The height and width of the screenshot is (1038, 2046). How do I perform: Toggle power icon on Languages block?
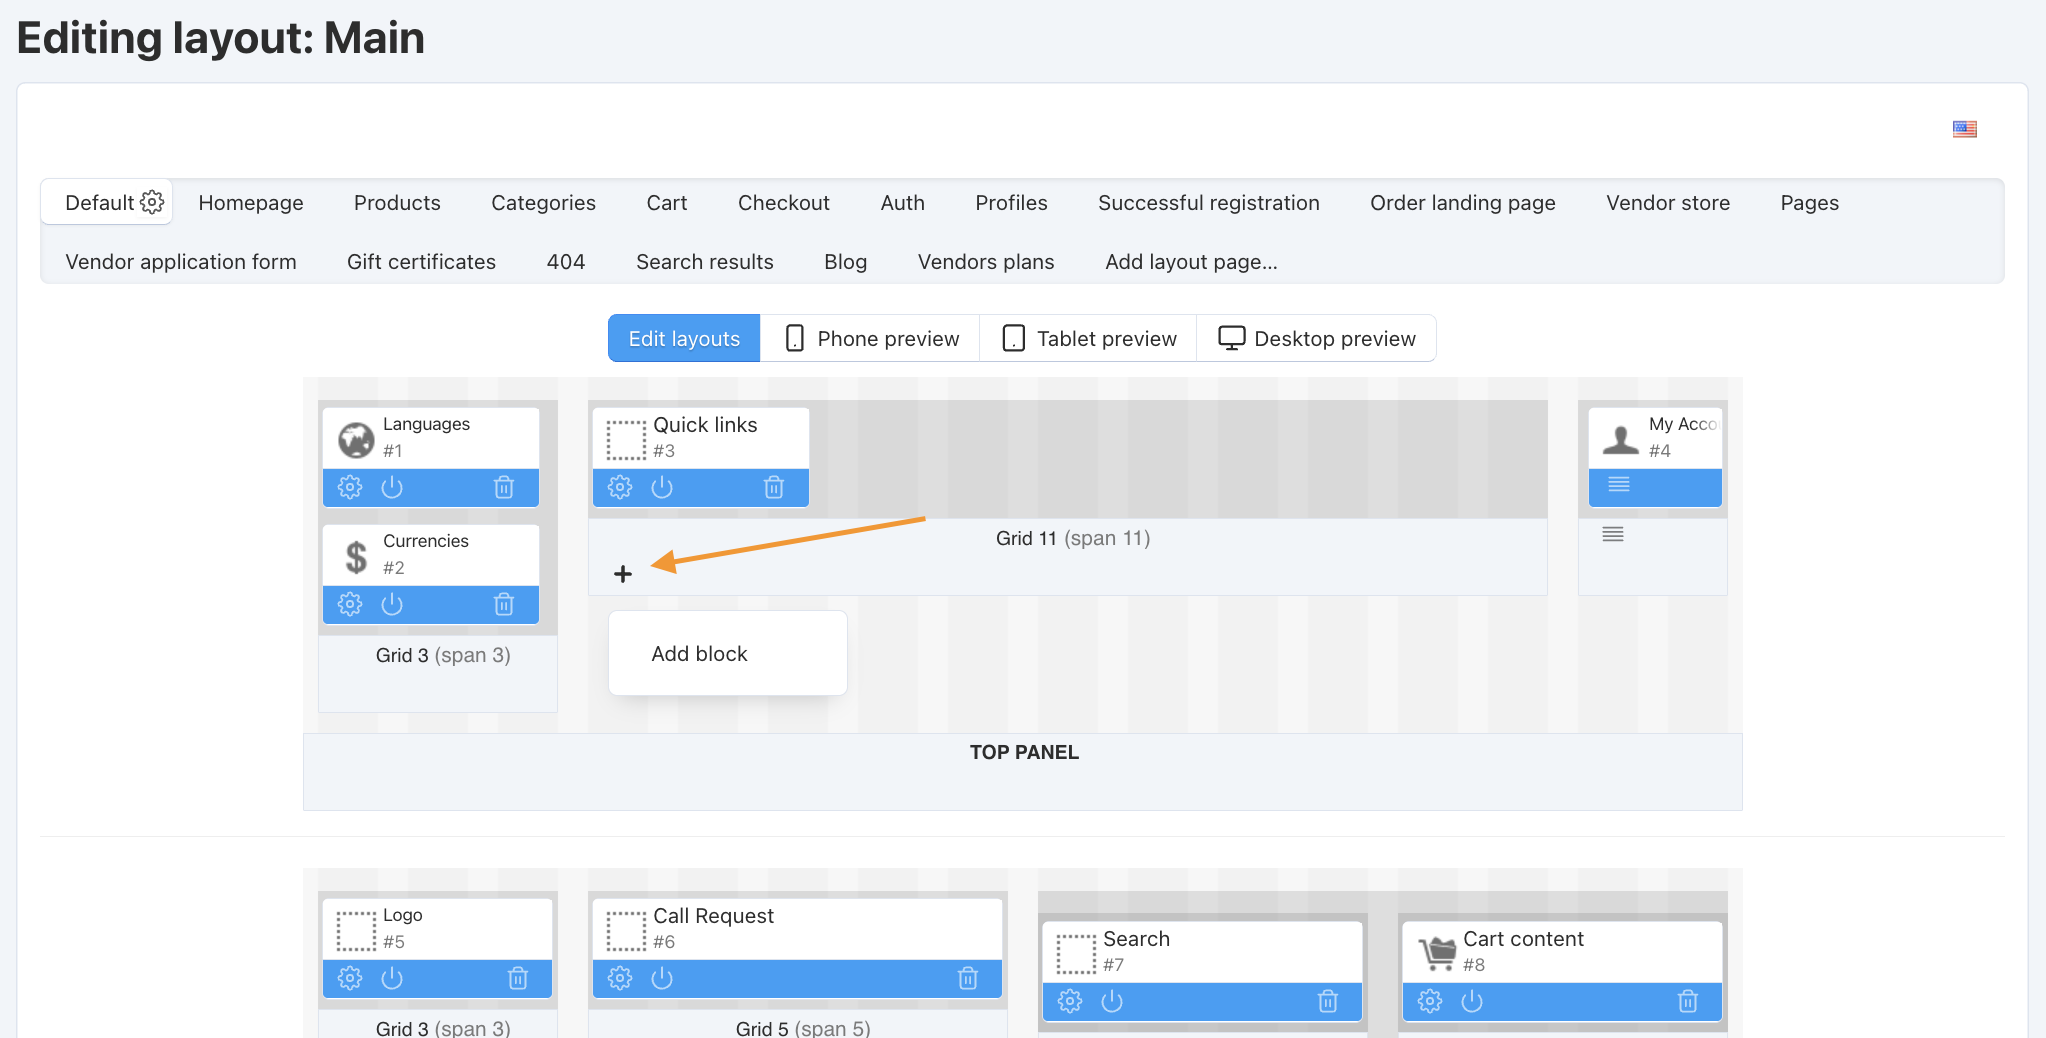tap(392, 487)
